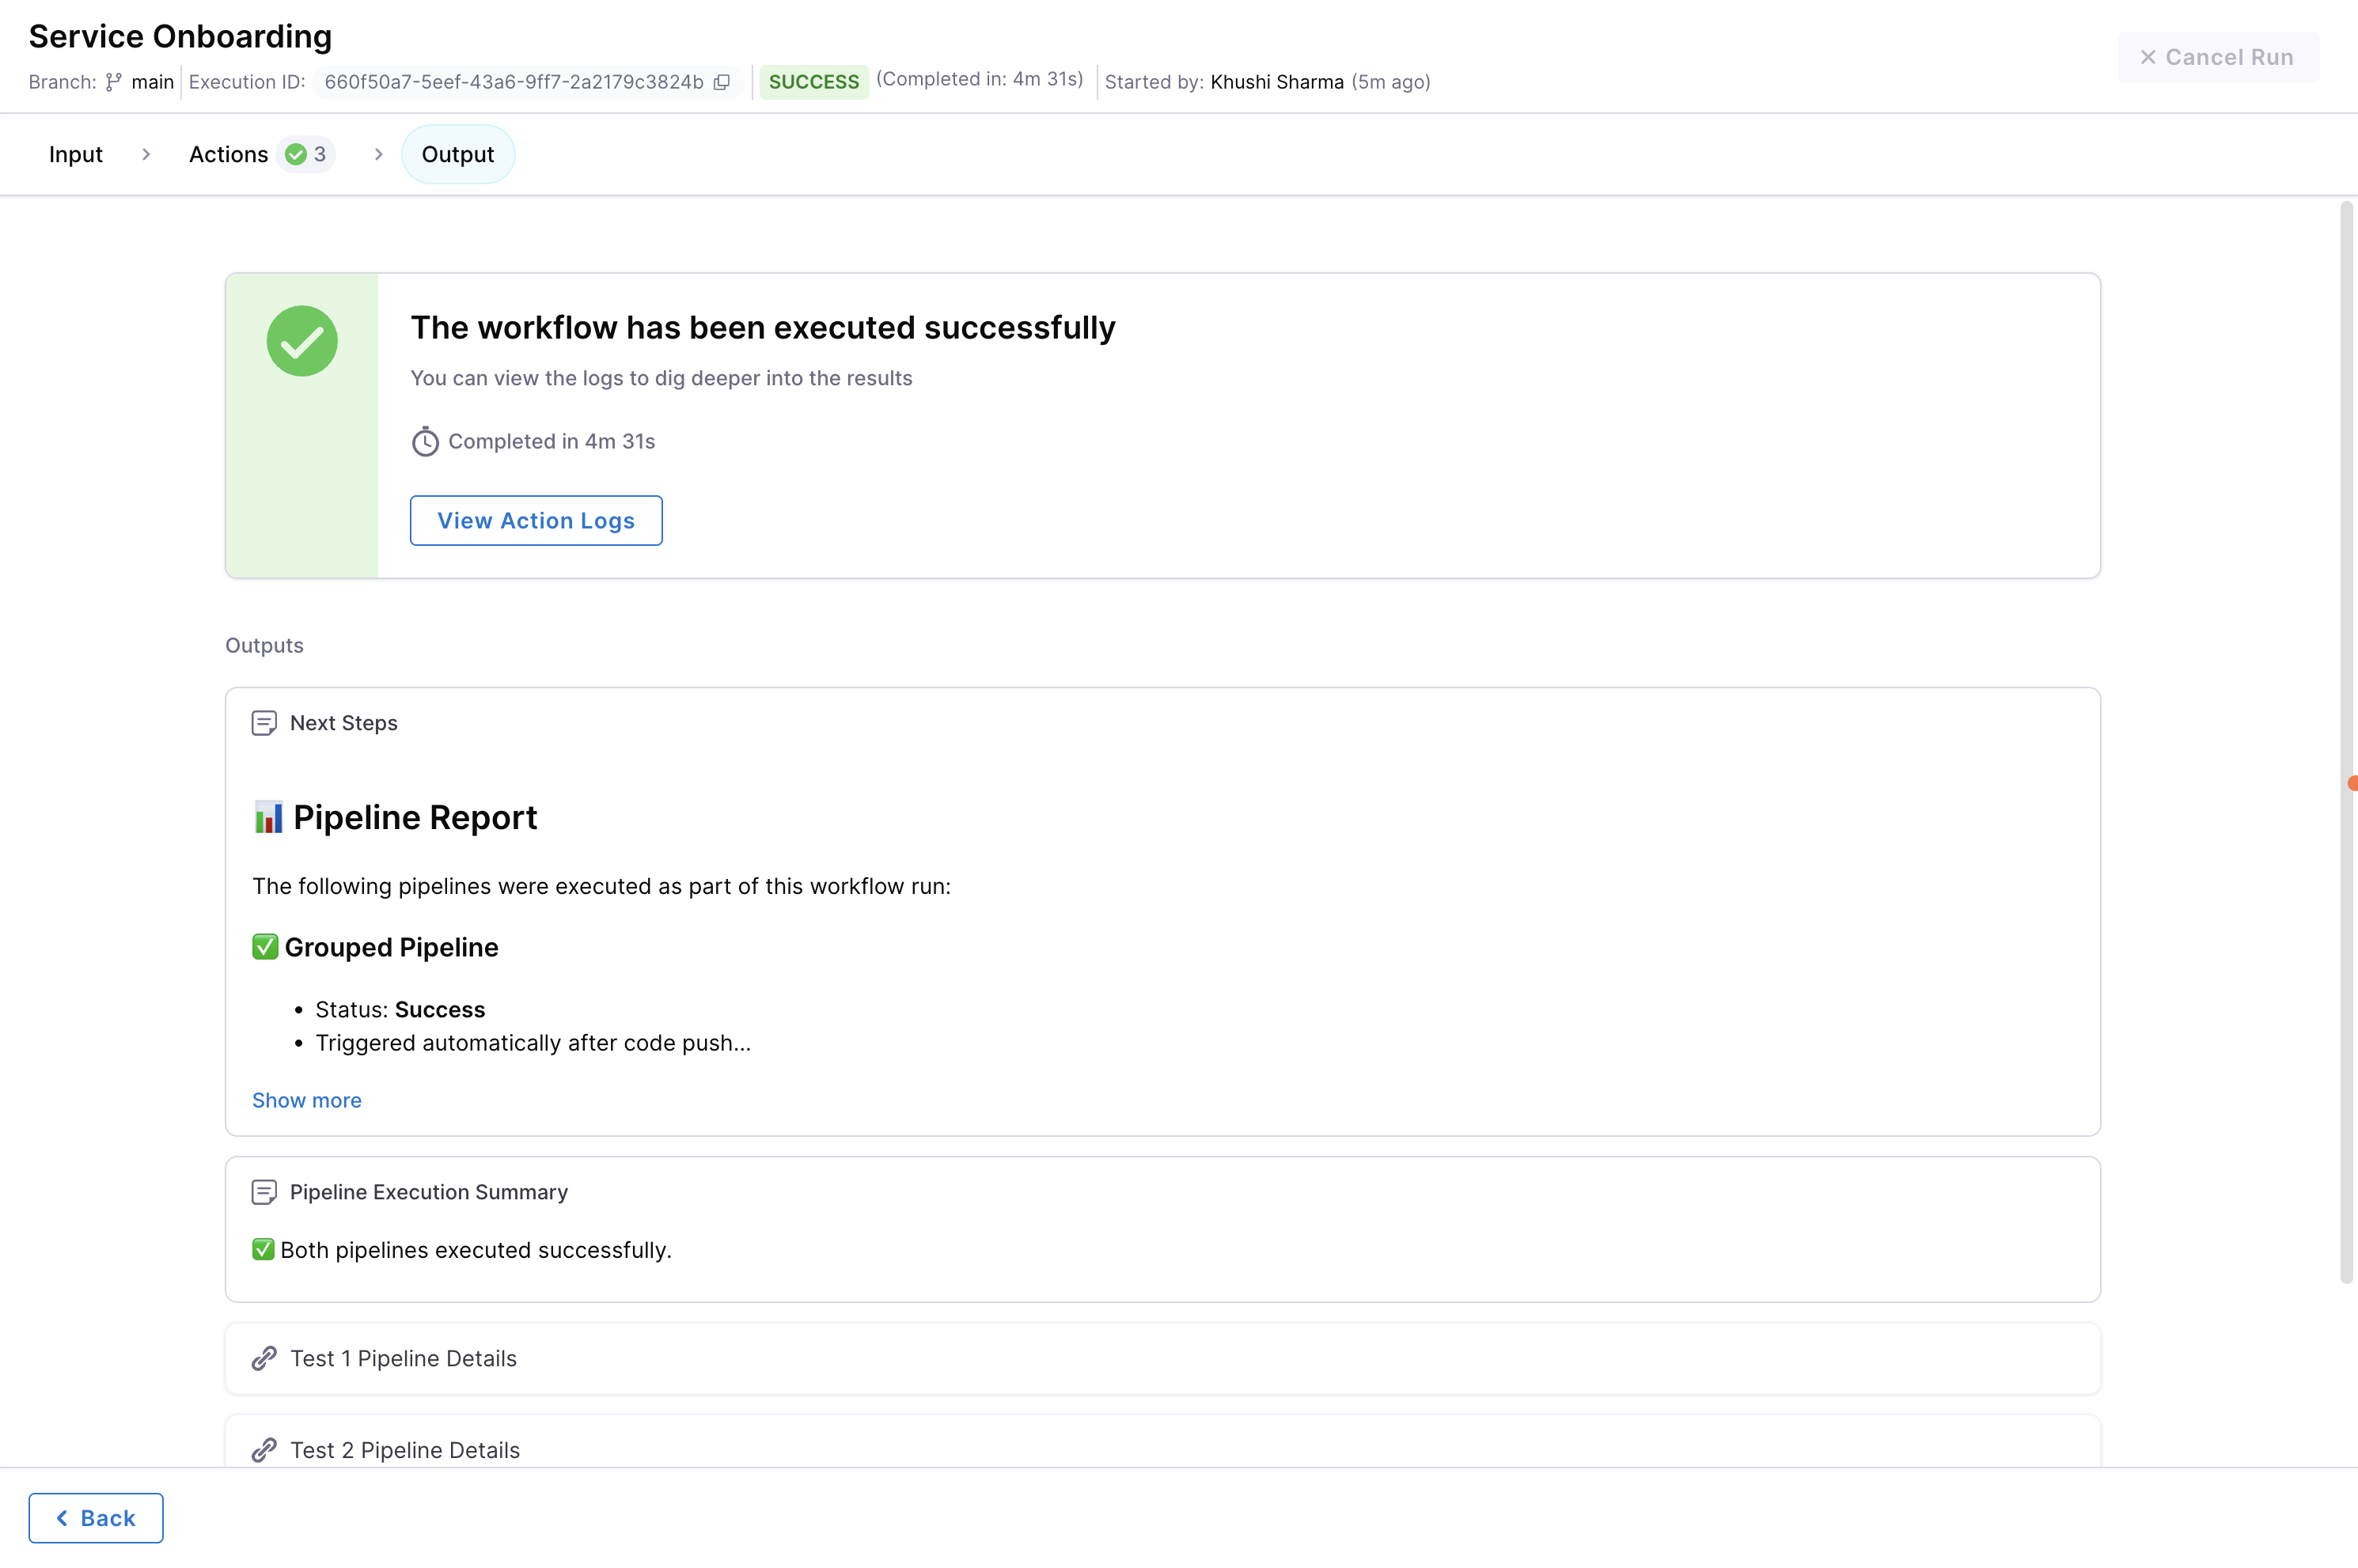Image resolution: width=2358 pixels, height=1568 pixels.
Task: Switch to the Input step tab
Action: 76,154
